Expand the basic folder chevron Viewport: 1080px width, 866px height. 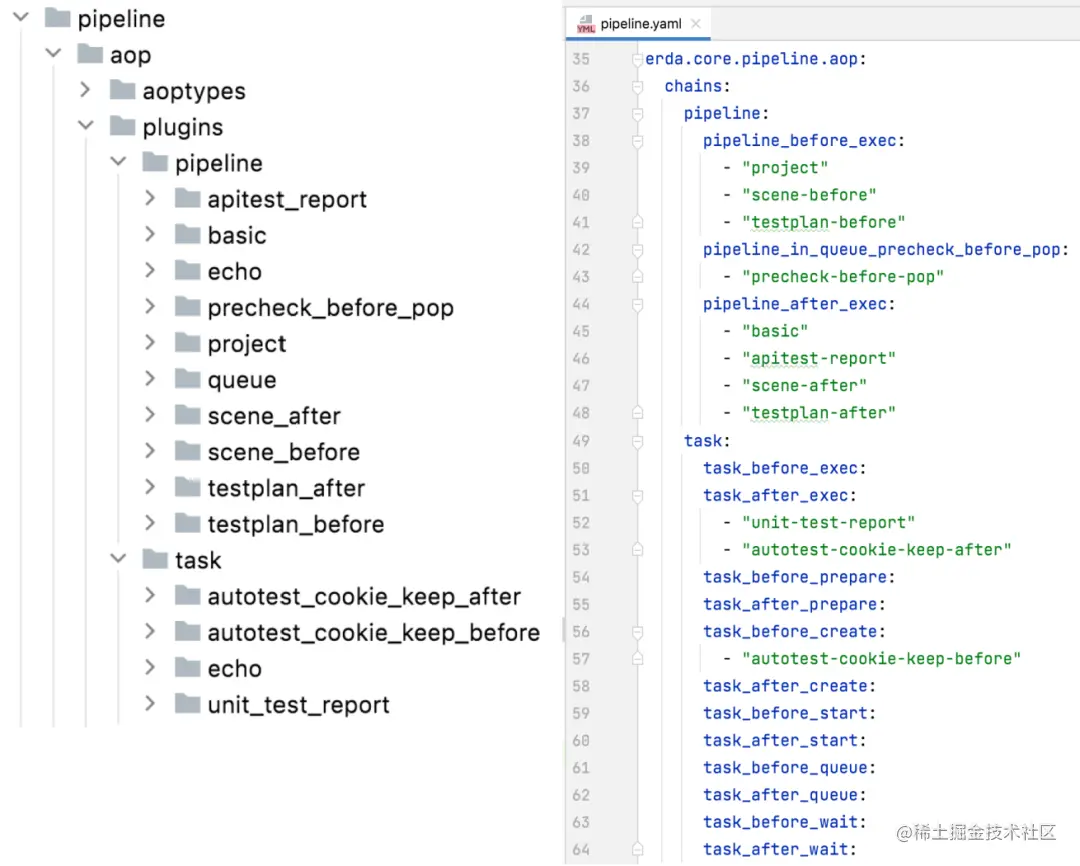pyautogui.click(x=150, y=234)
